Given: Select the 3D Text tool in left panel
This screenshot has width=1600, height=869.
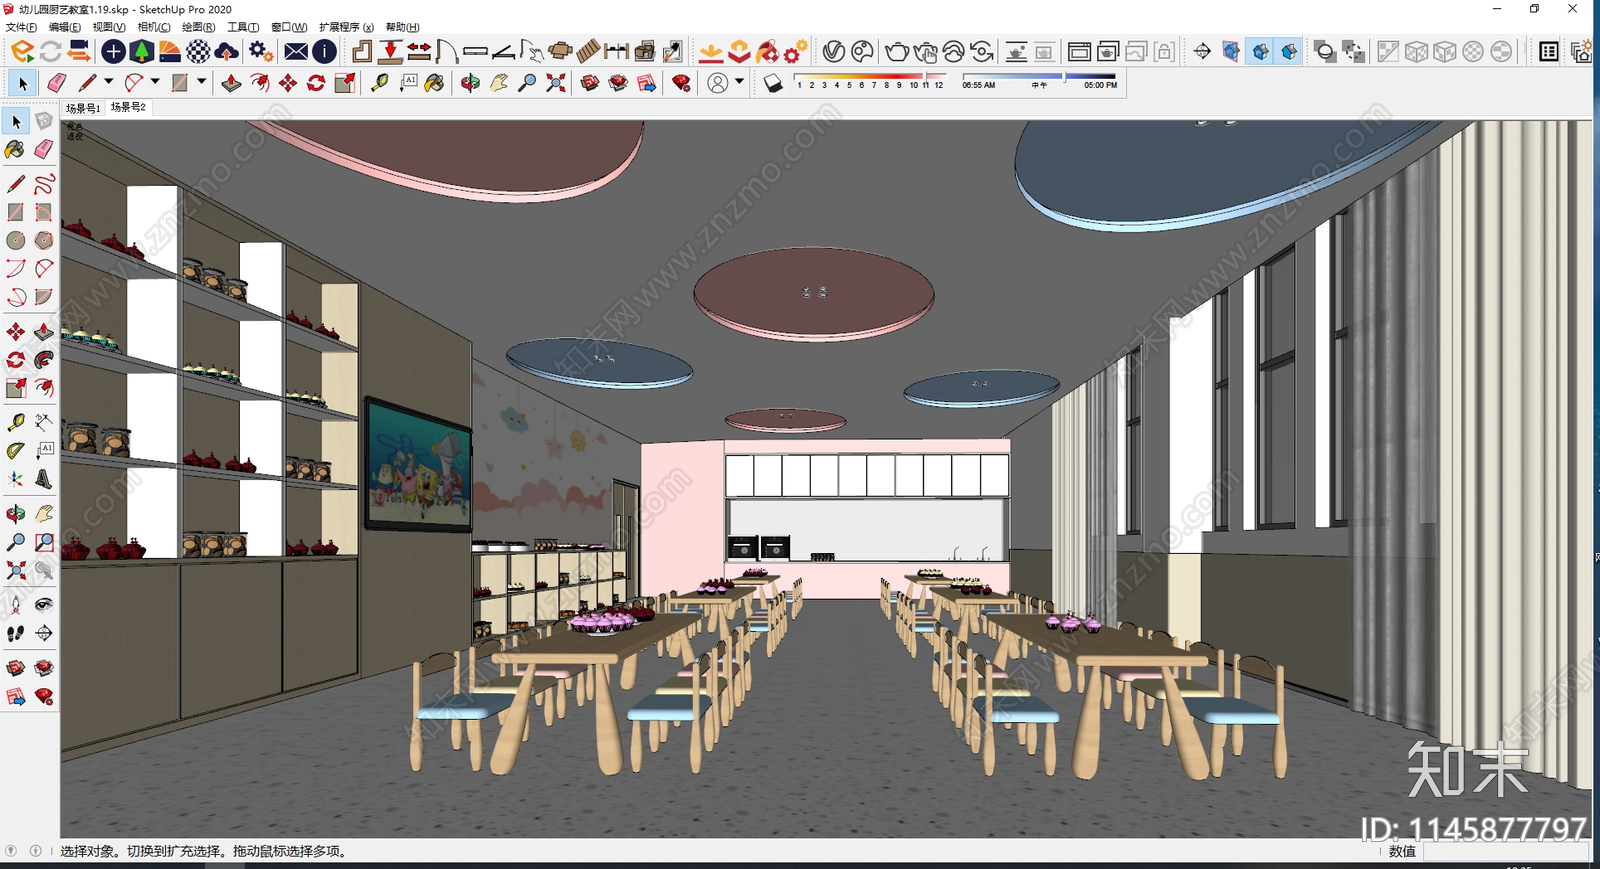Looking at the screenshot, I should [x=43, y=479].
